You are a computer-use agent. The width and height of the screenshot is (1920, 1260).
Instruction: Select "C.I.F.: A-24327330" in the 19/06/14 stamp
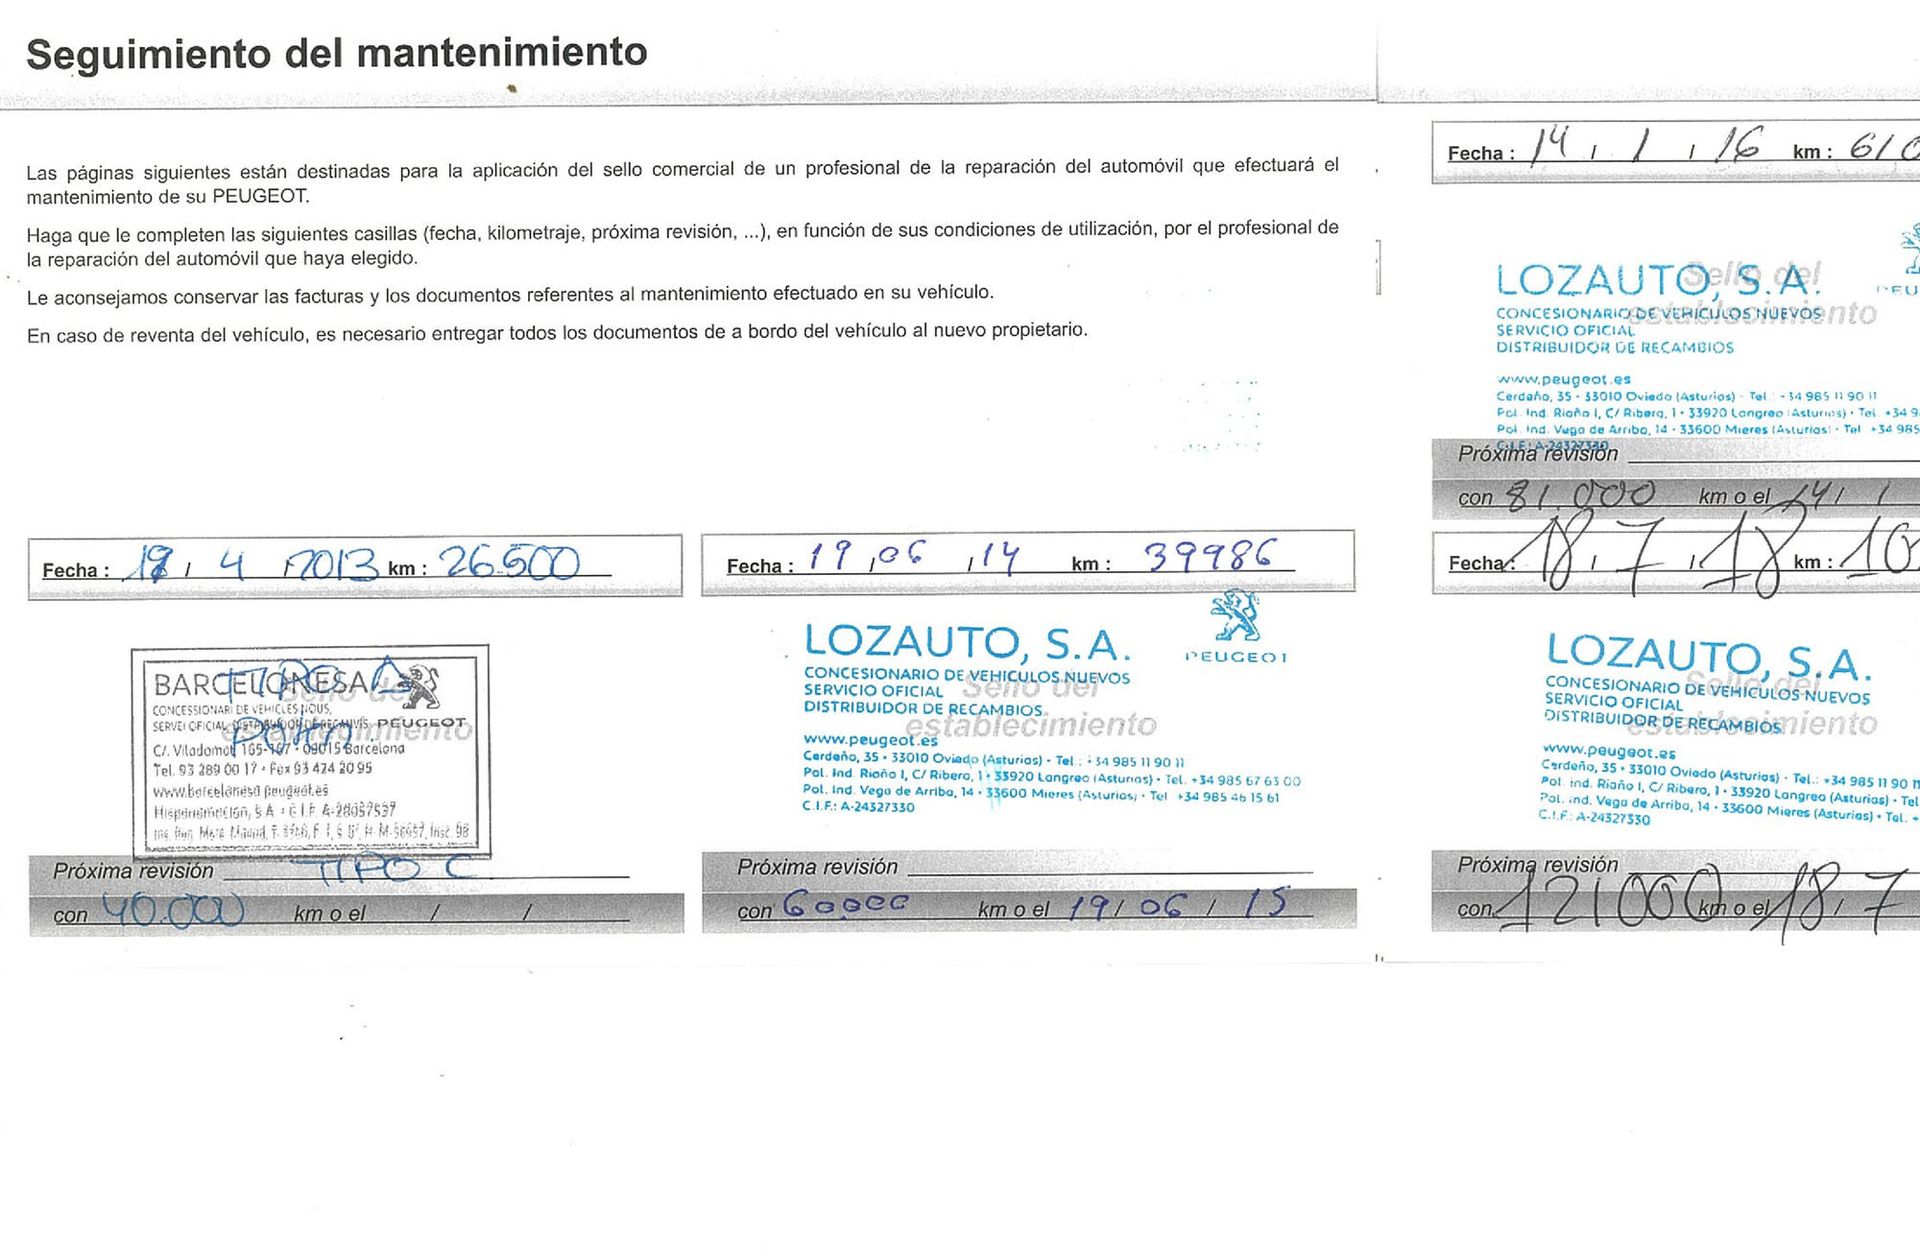(x=858, y=807)
